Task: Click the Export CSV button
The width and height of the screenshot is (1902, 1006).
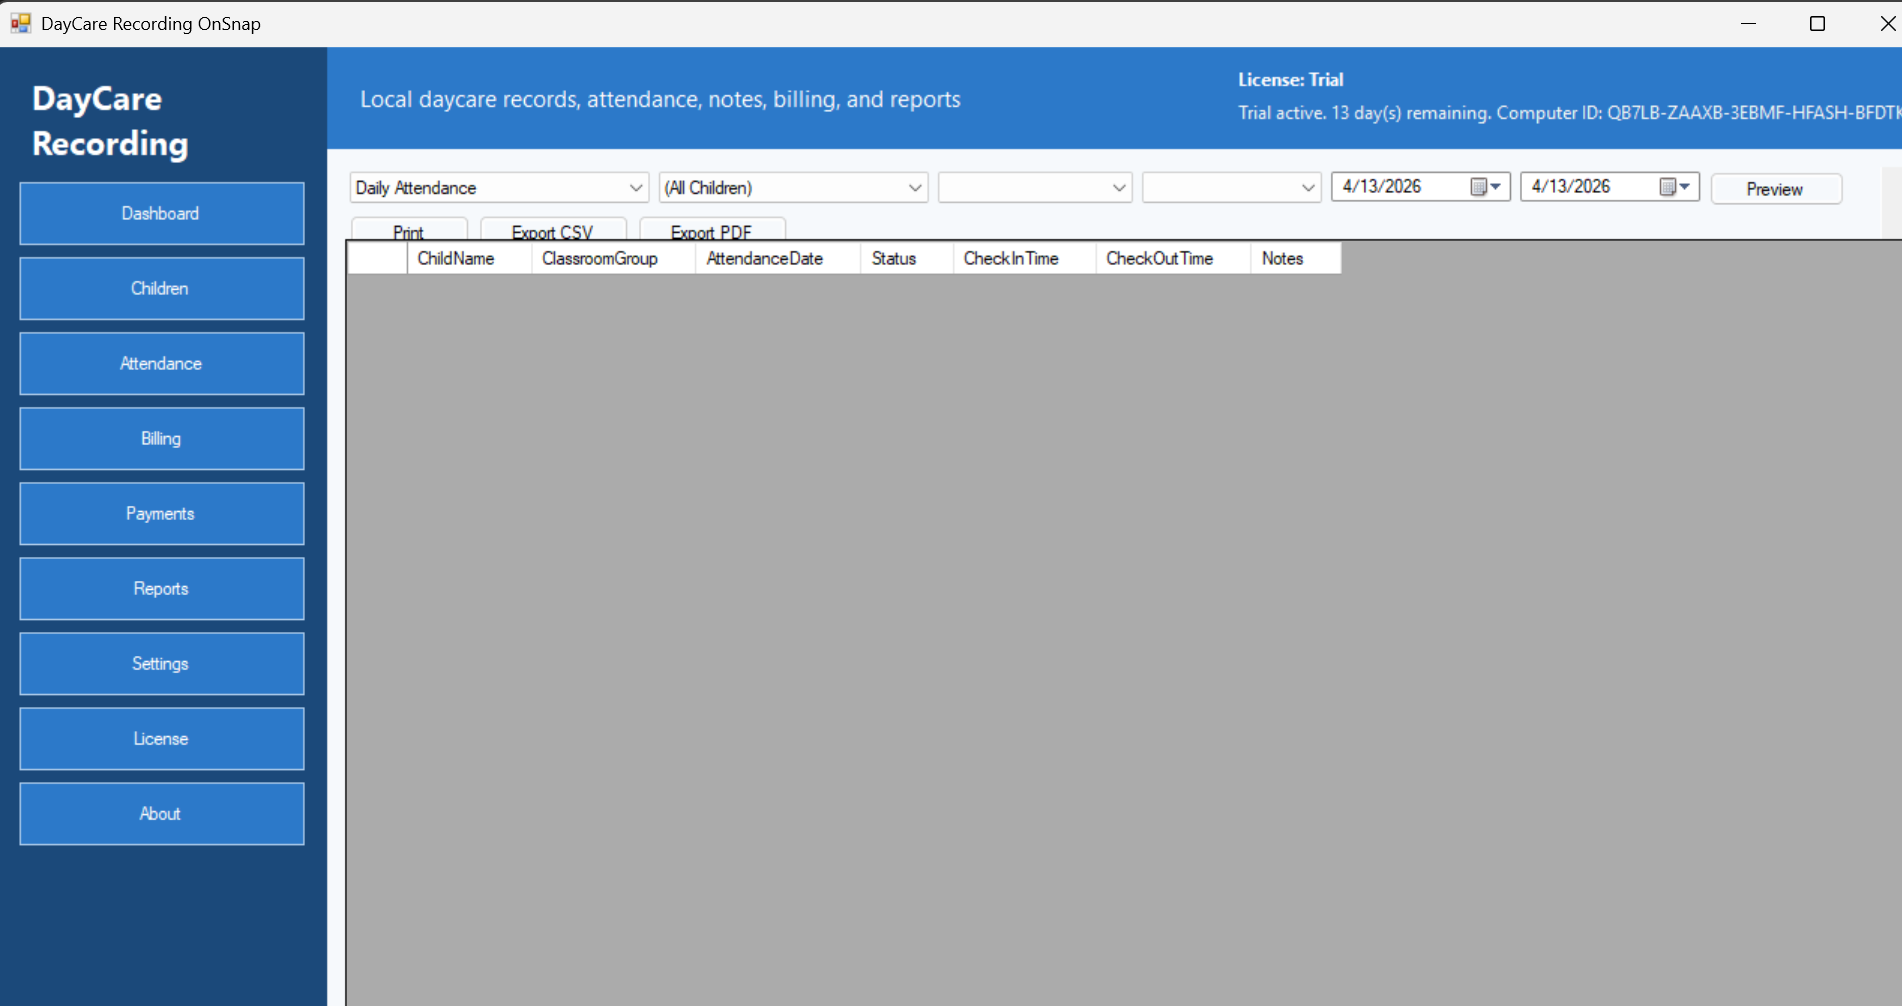Action: click(x=553, y=230)
